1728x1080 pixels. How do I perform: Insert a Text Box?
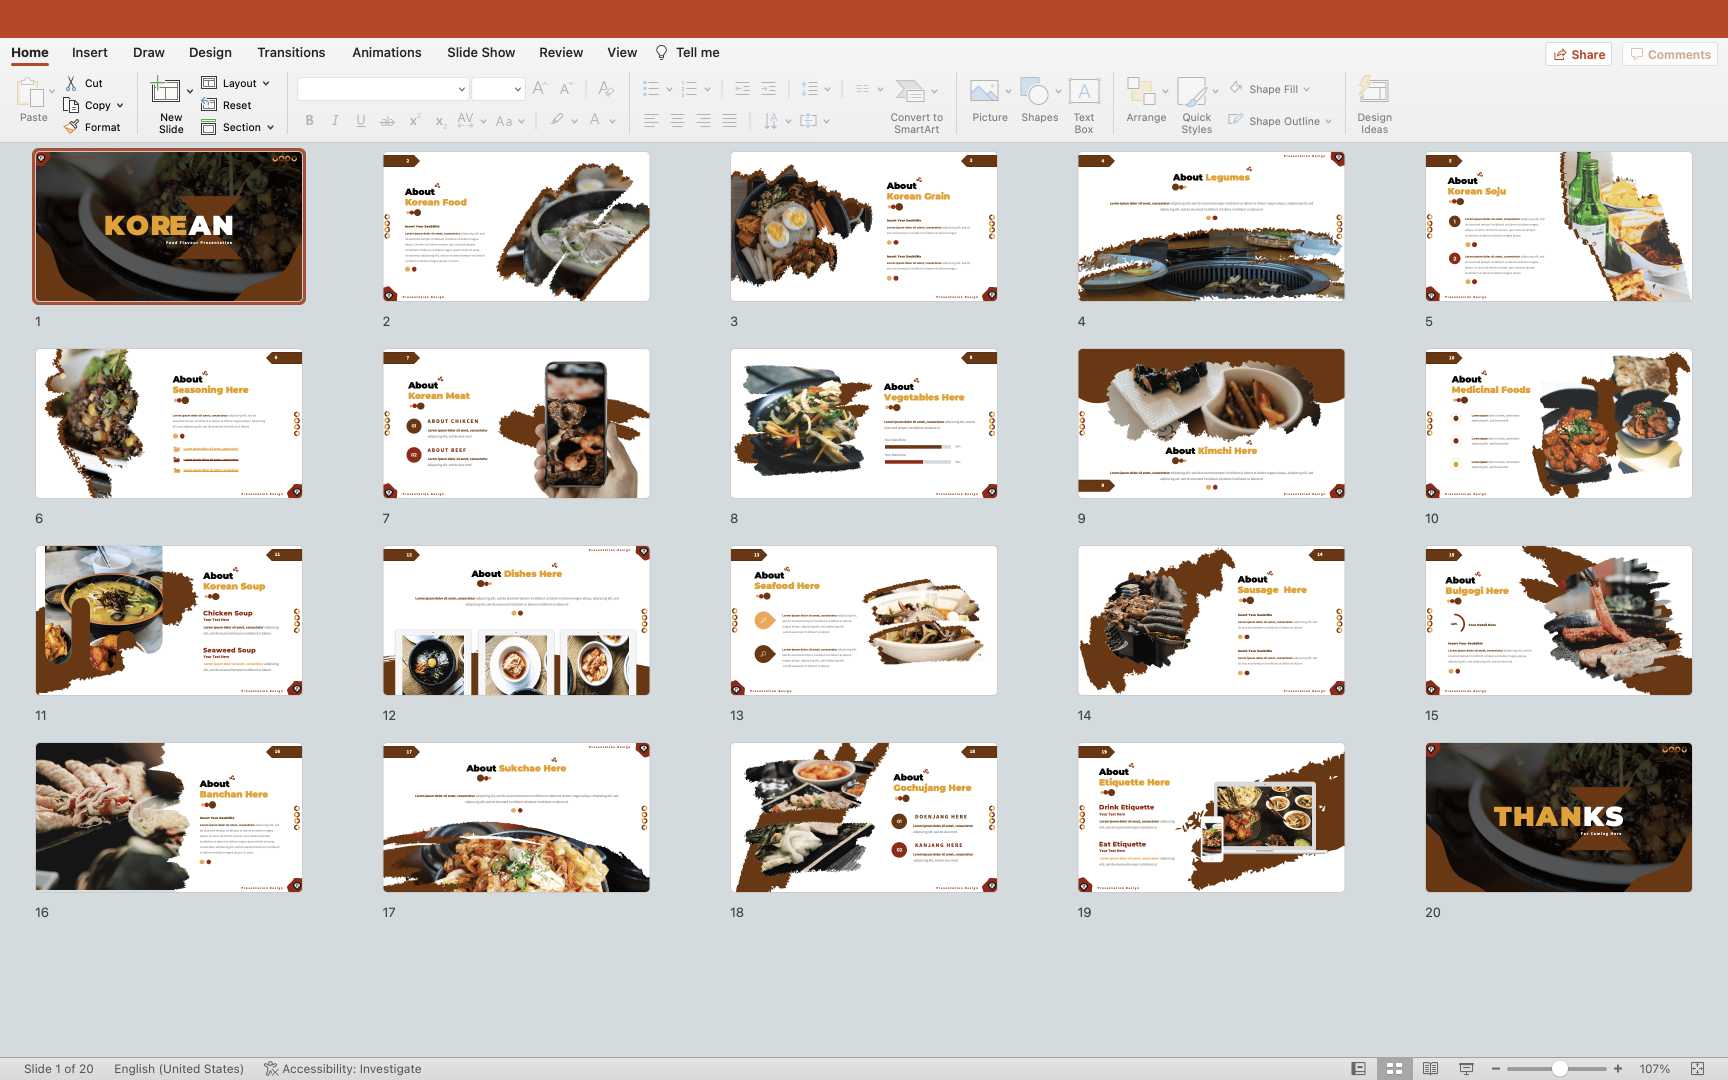[x=1084, y=92]
